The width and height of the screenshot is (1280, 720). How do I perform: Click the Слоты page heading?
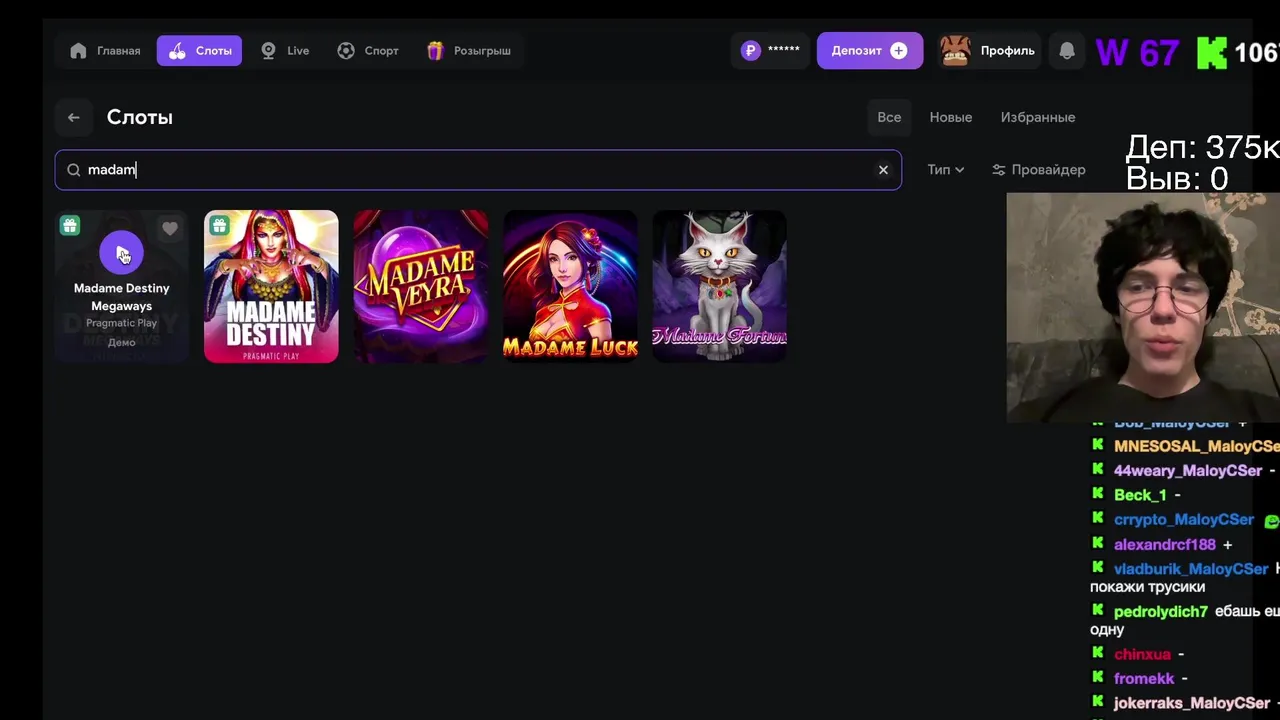pos(140,117)
